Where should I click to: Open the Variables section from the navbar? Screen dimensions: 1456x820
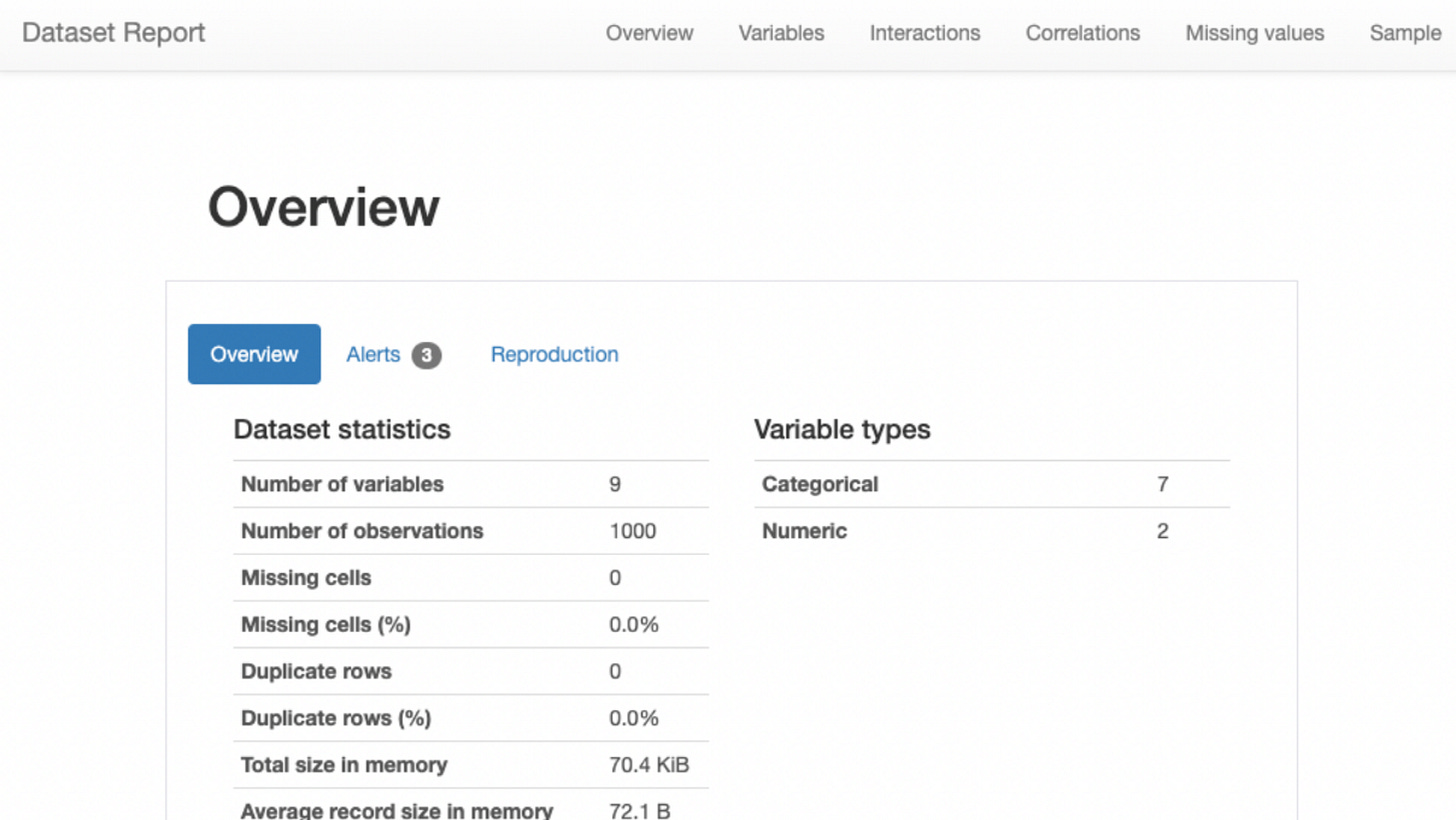tap(781, 33)
